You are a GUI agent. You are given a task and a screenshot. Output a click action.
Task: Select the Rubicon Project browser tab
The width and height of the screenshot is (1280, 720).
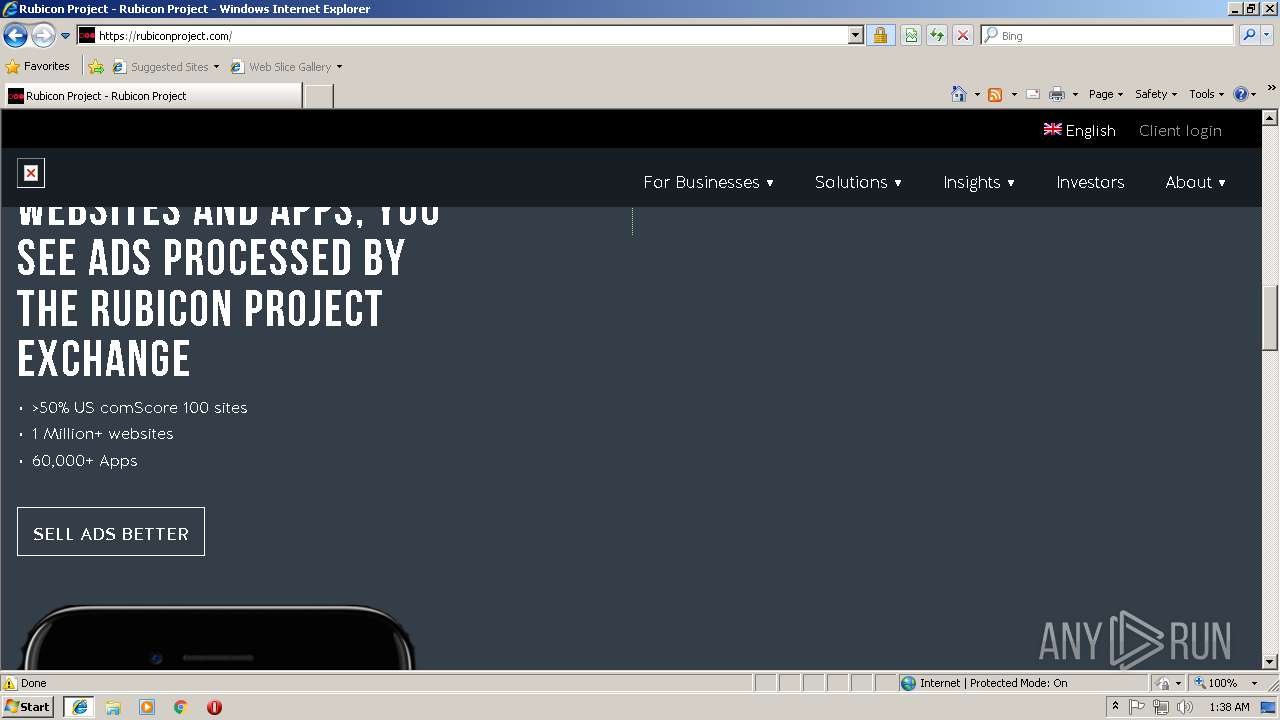click(152, 96)
